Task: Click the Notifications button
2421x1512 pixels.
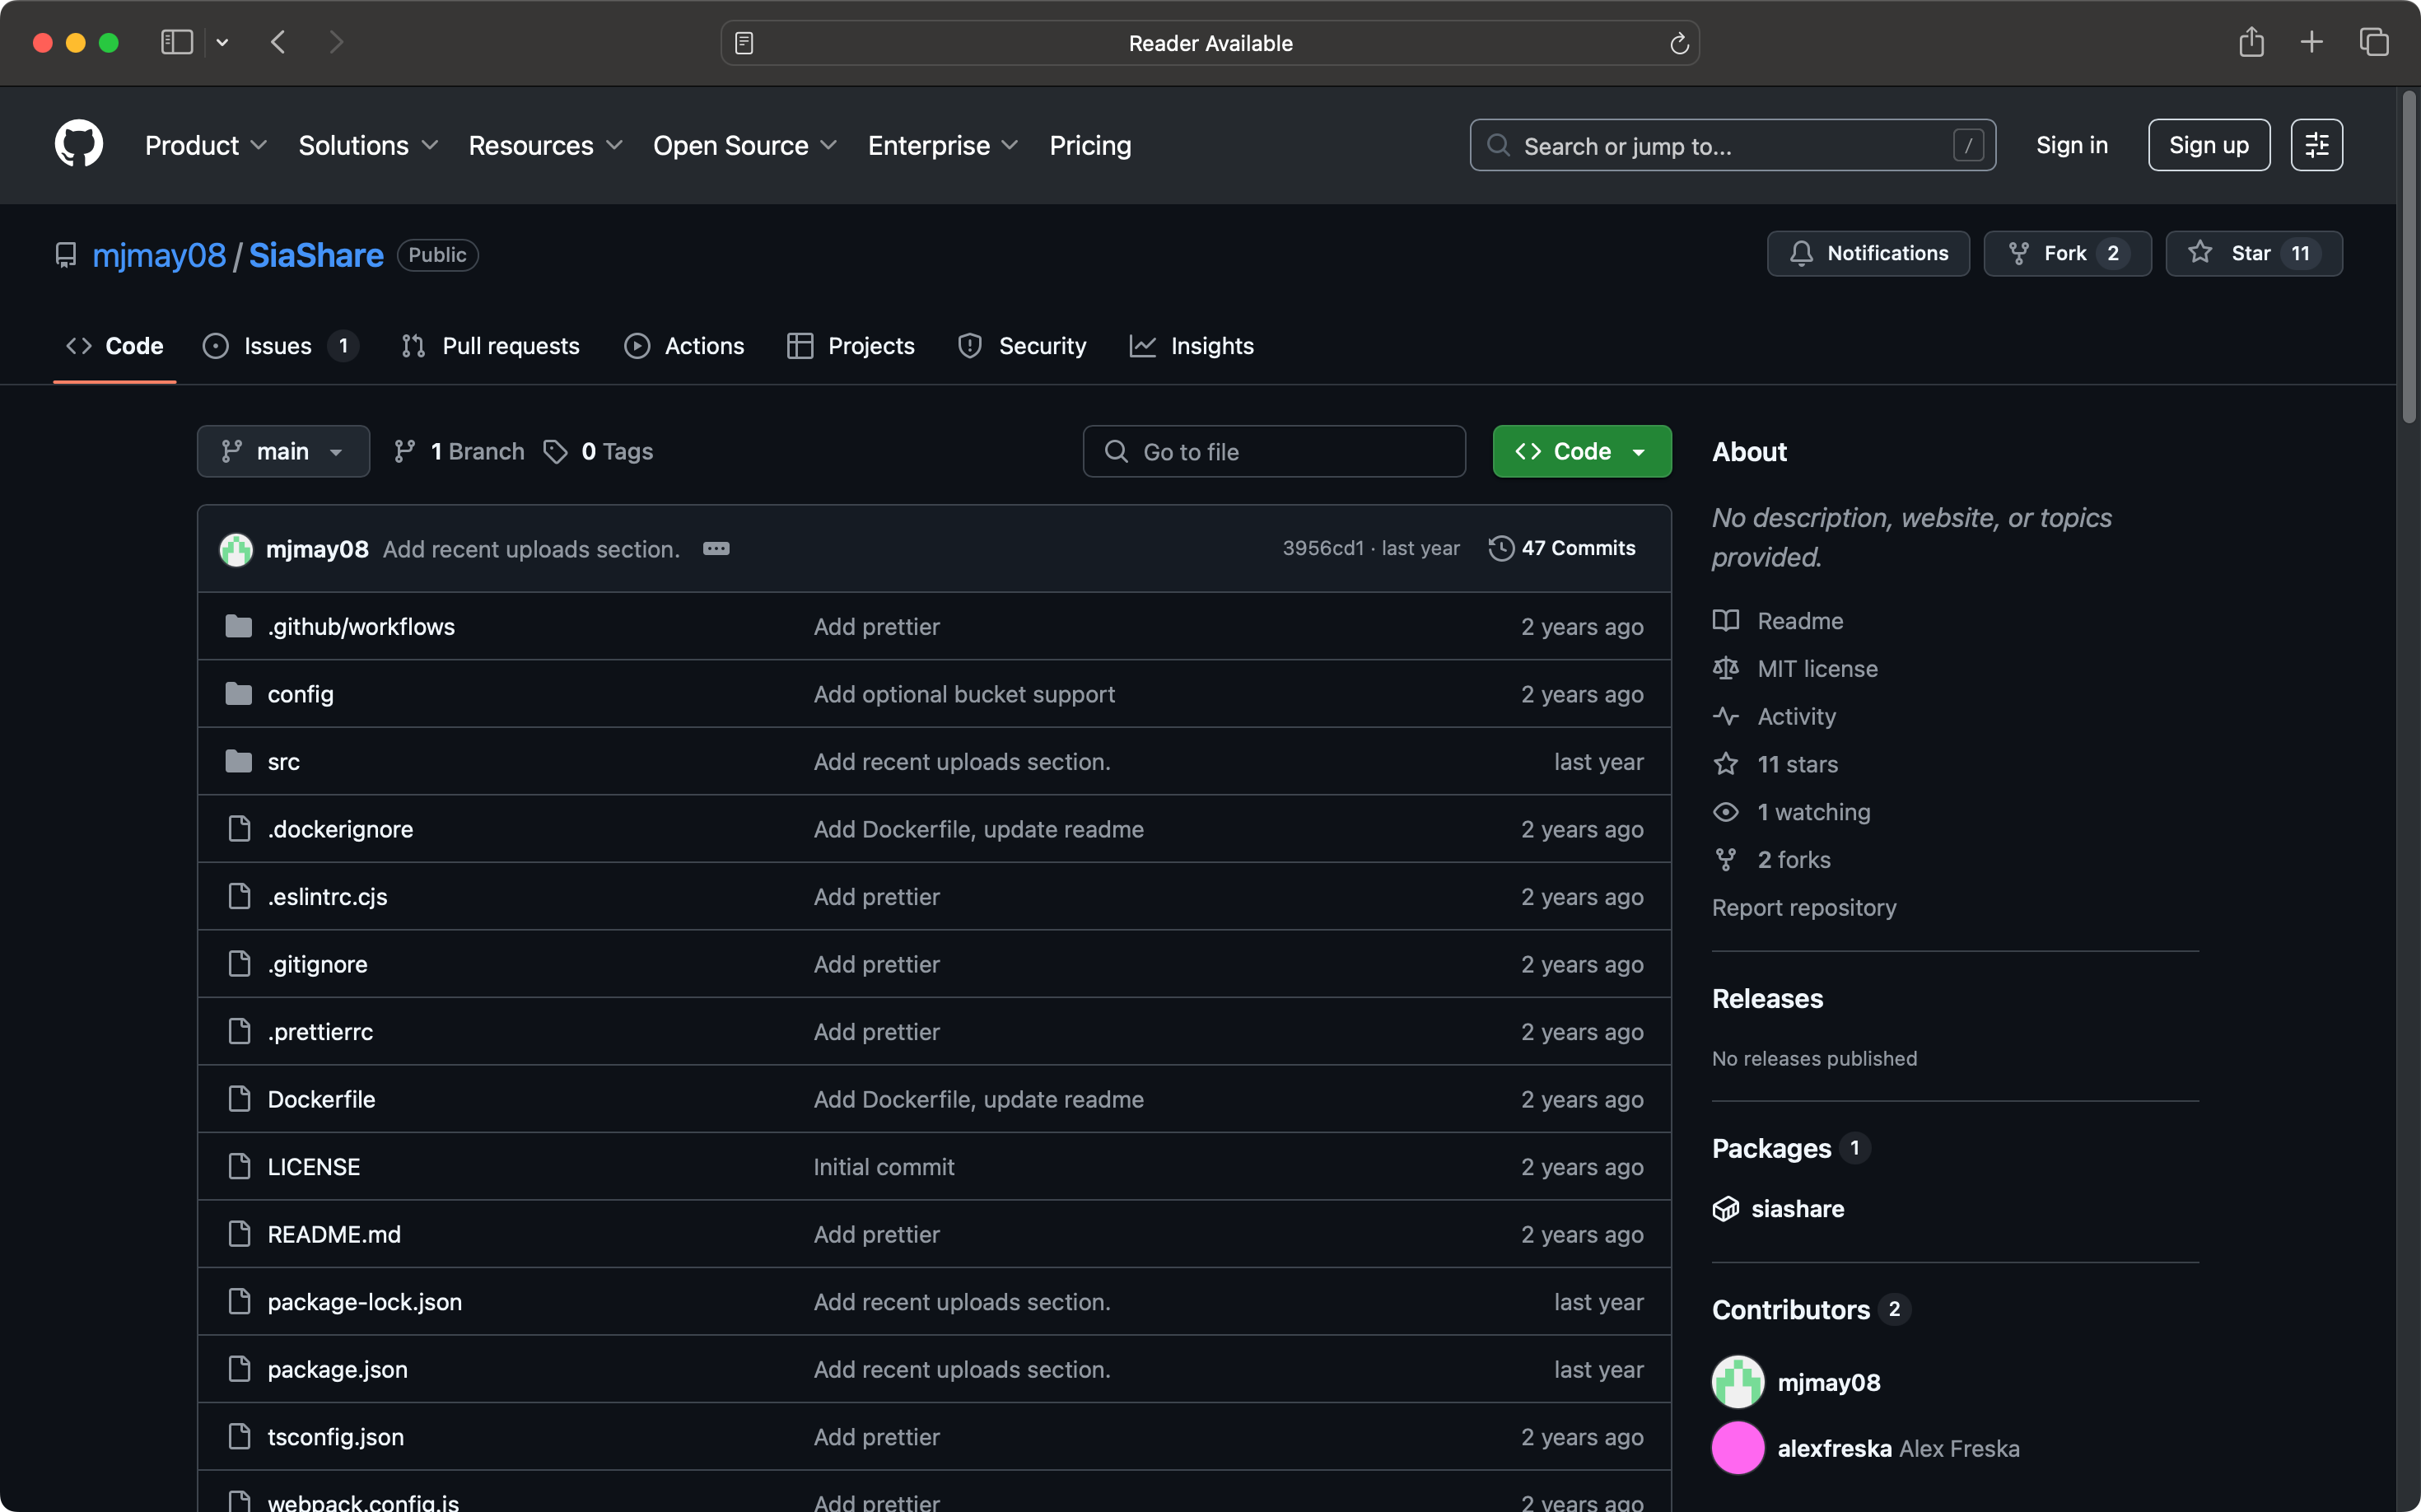Action: pyautogui.click(x=1868, y=253)
